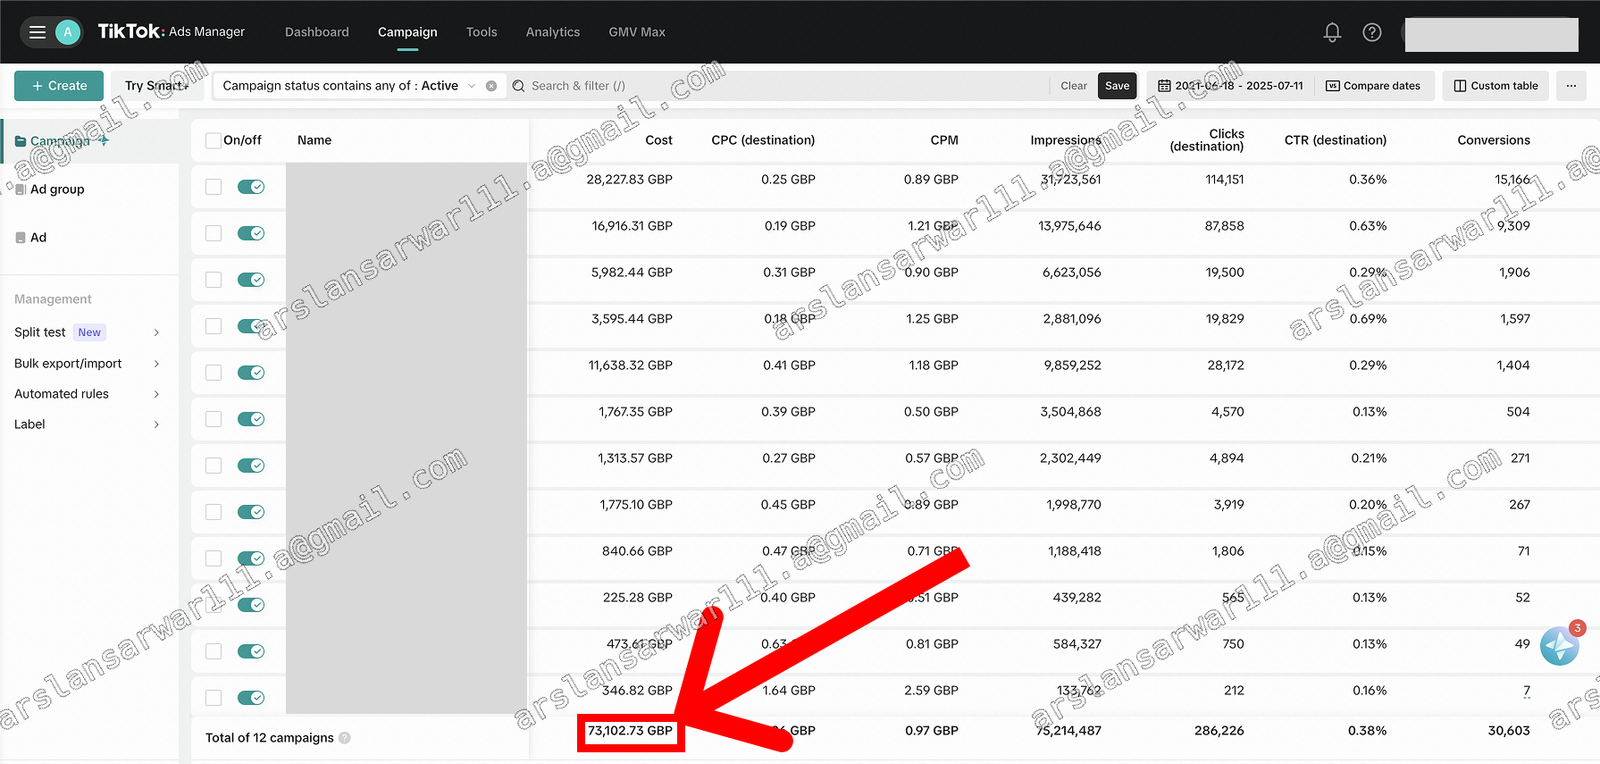The width and height of the screenshot is (1600, 764).
Task: Select the Ad group level in sidebar
Action: 57,189
